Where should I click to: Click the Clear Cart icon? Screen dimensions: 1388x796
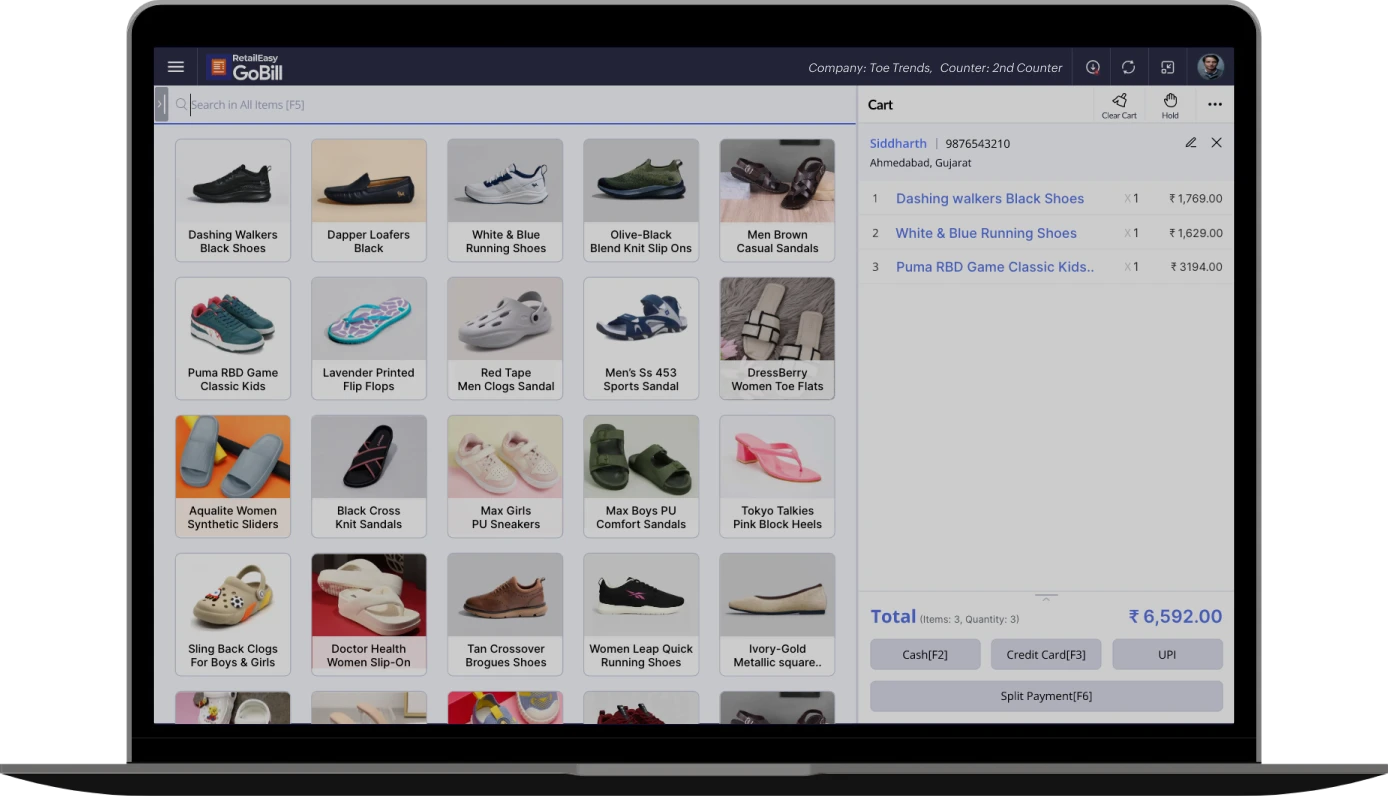point(1119,104)
